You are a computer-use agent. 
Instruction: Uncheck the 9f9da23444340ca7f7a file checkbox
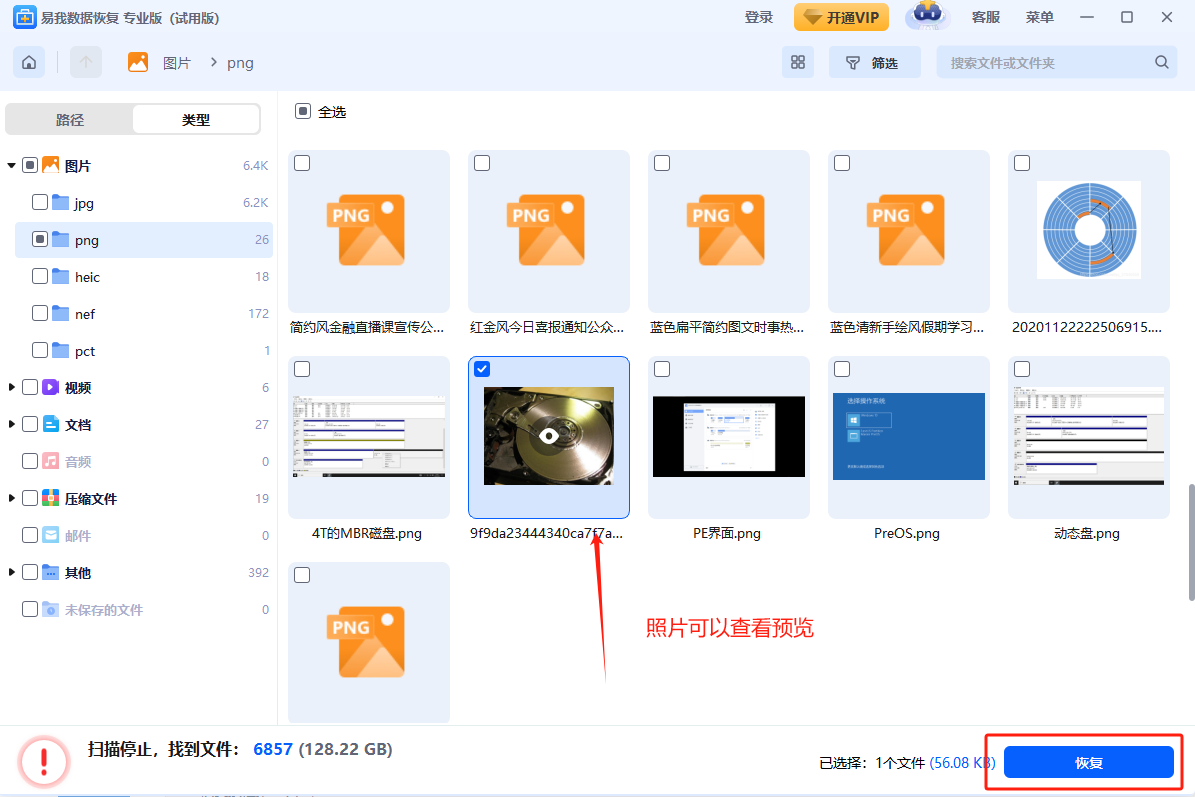(482, 369)
